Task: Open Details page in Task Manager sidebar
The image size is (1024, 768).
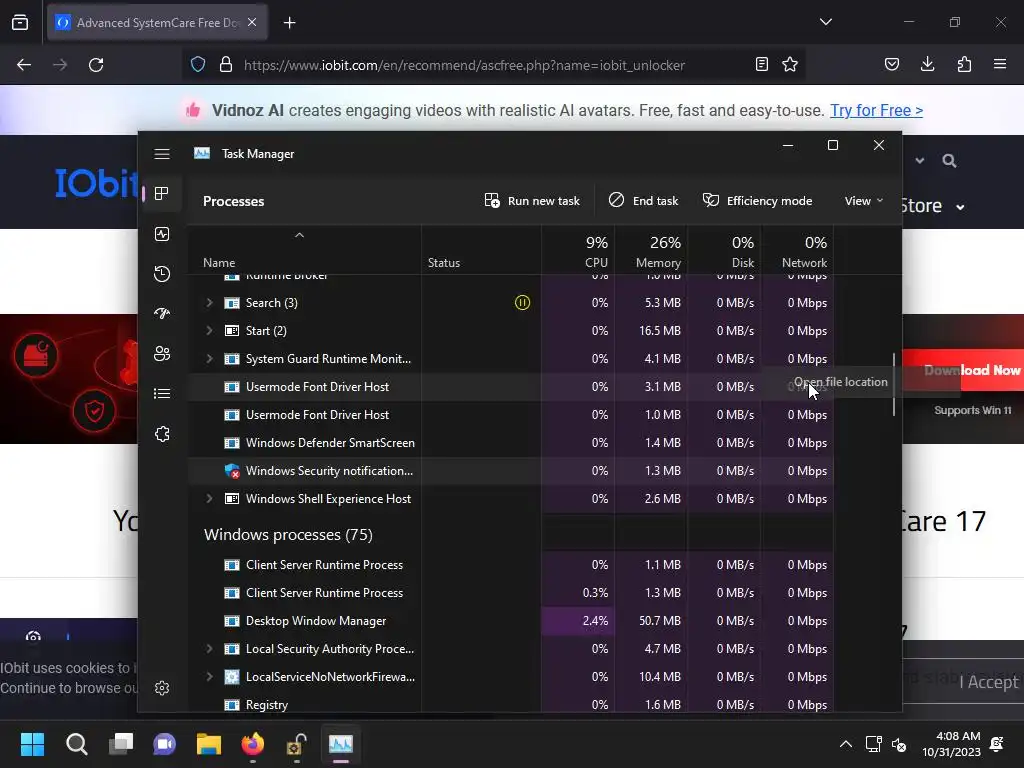Action: (162, 393)
